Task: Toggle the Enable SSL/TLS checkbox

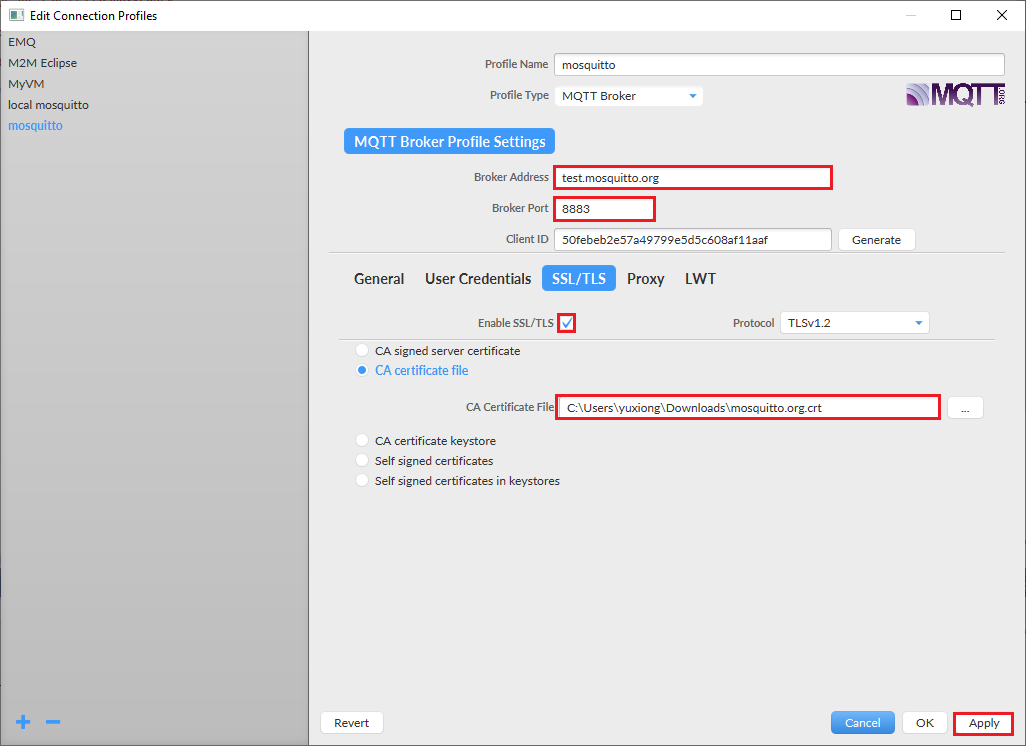Action: 567,323
